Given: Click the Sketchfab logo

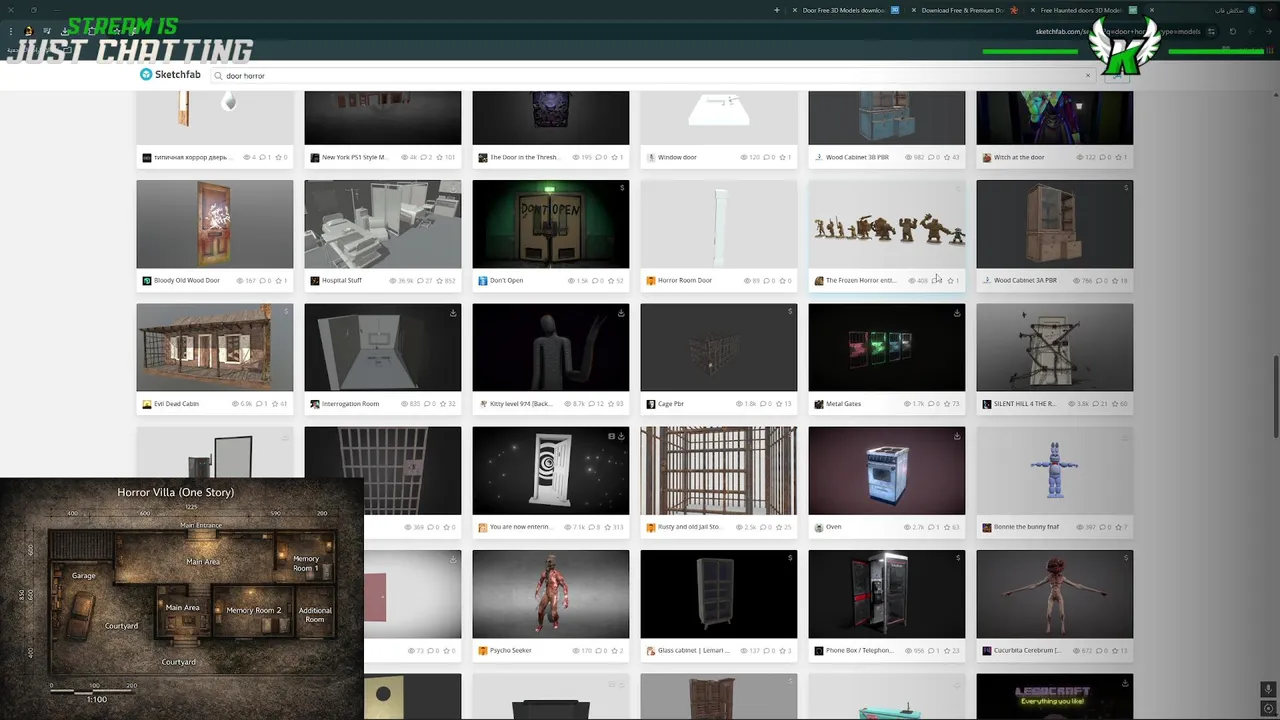Looking at the screenshot, I should (x=170, y=75).
